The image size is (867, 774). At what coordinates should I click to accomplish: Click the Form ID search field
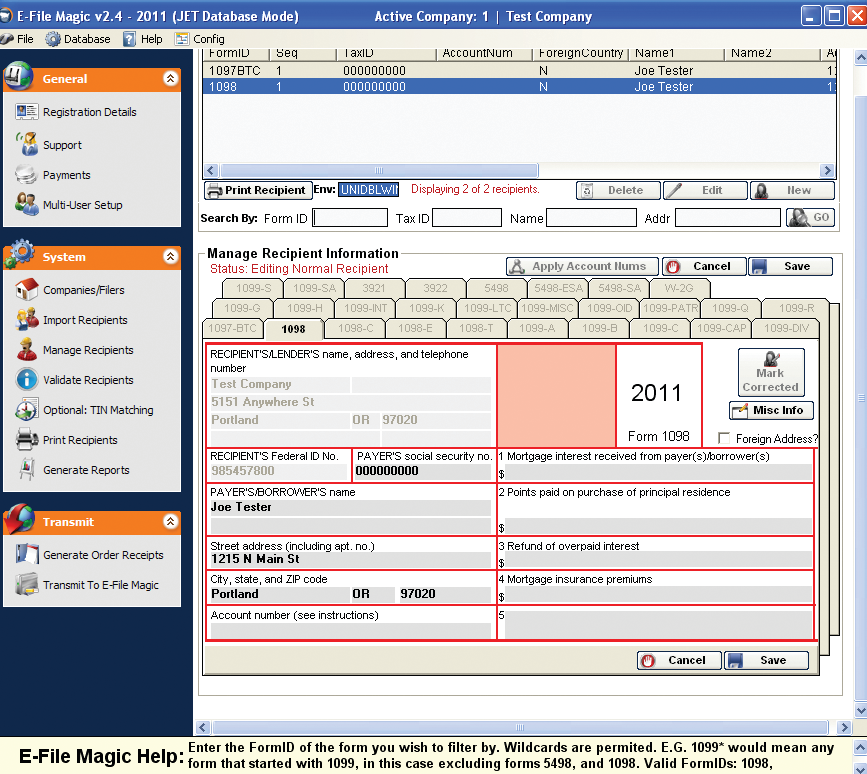(x=350, y=218)
